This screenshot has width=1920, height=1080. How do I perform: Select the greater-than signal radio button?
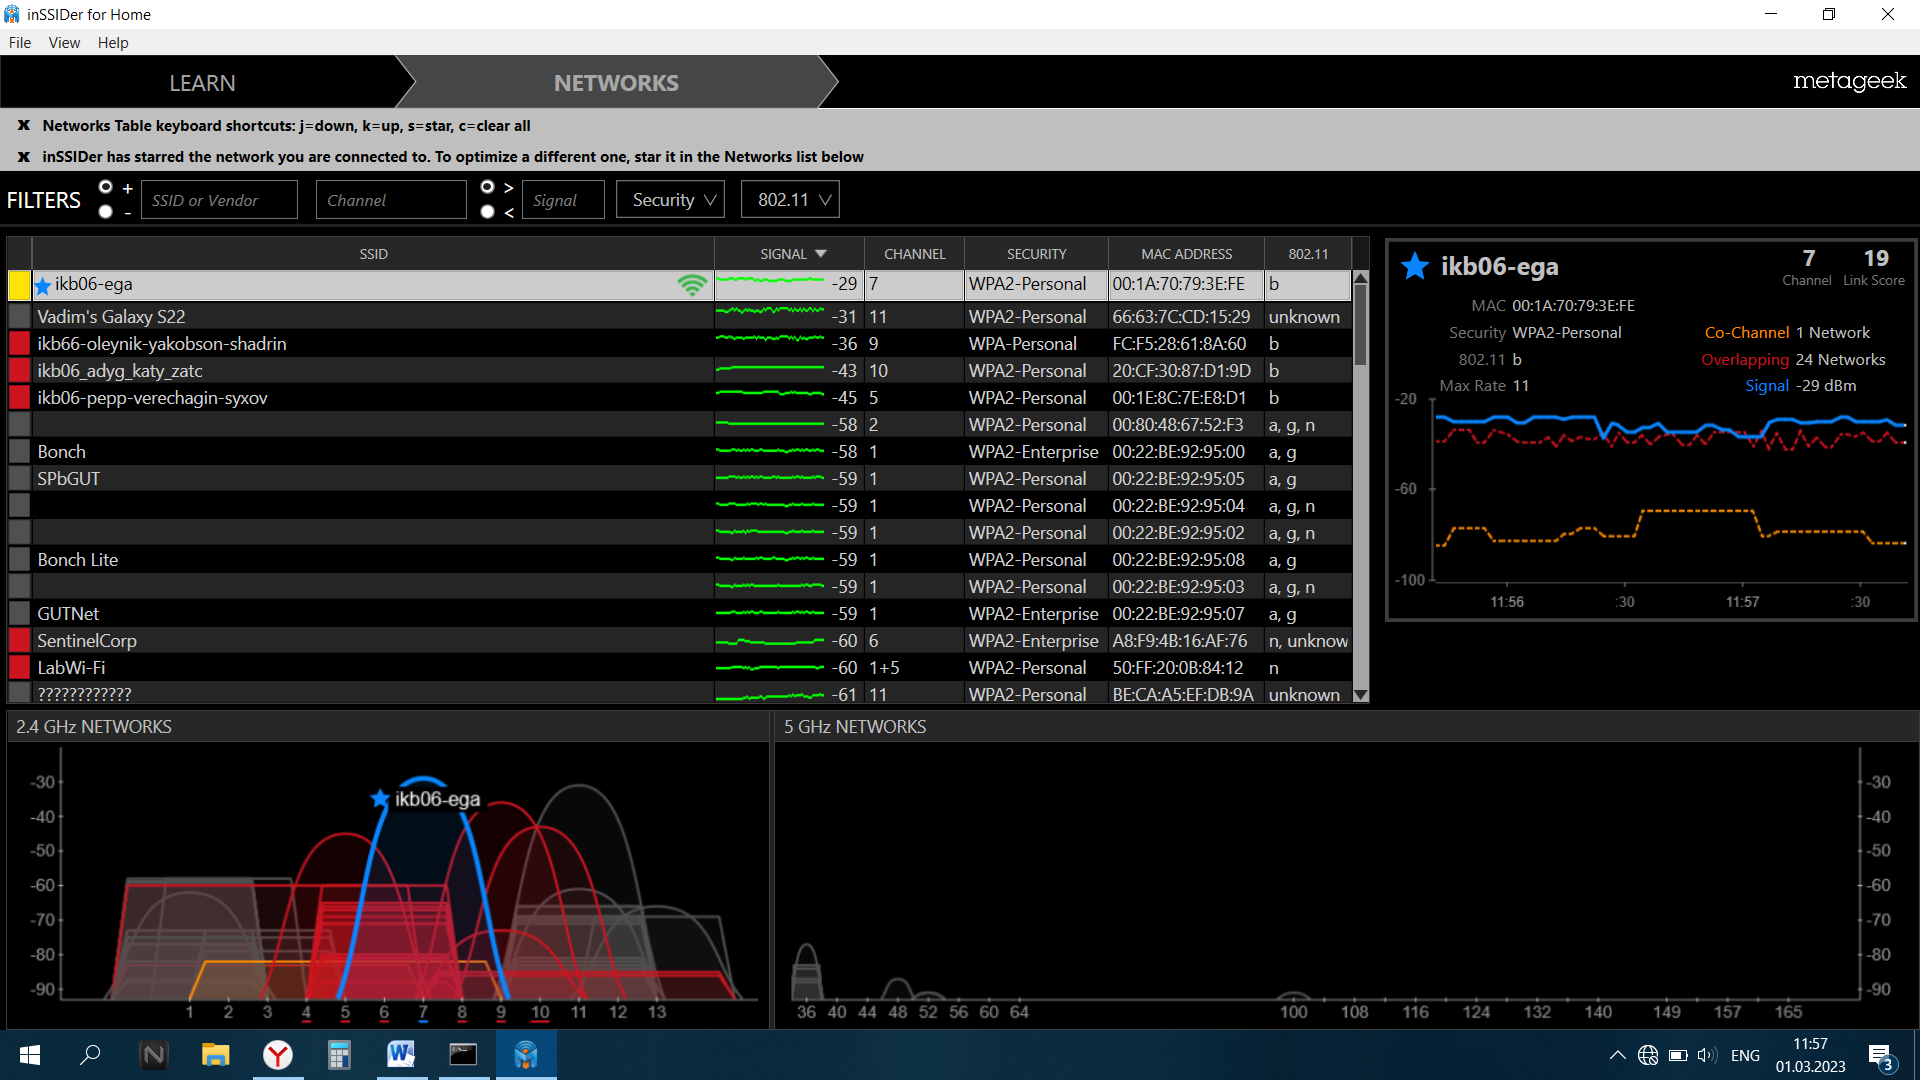click(487, 187)
